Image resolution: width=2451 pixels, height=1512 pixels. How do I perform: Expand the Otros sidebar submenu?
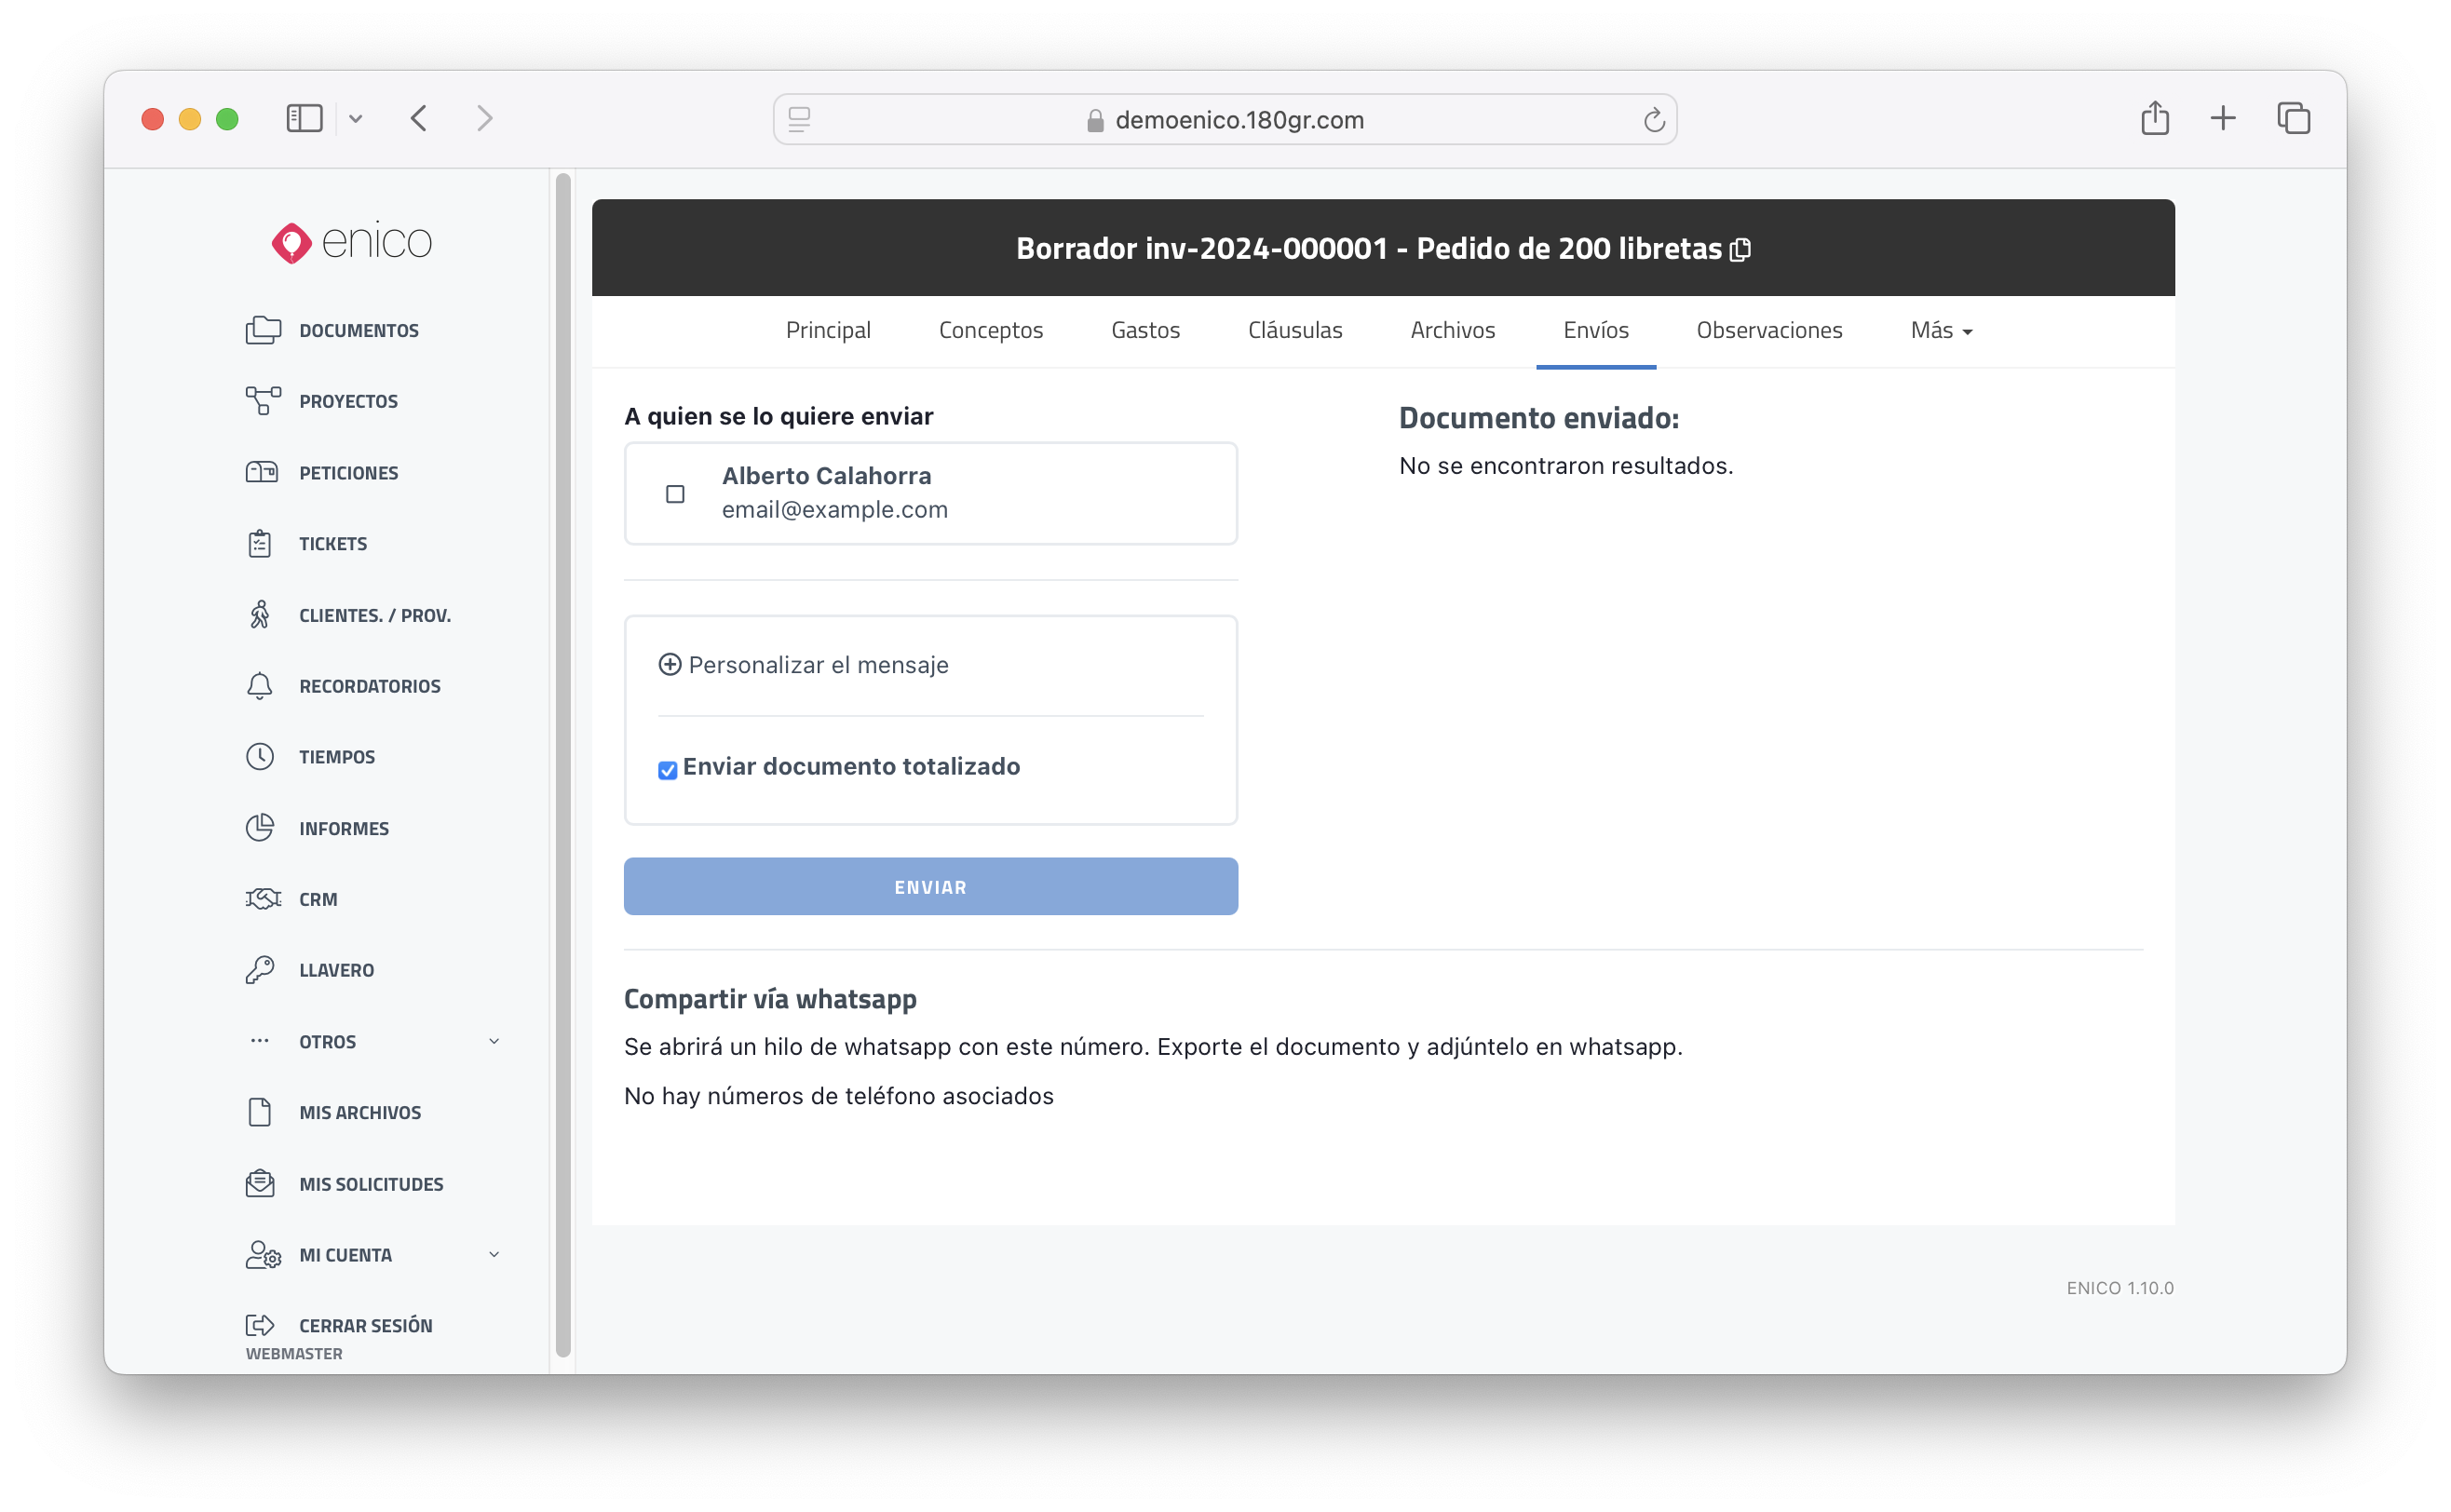click(494, 1041)
